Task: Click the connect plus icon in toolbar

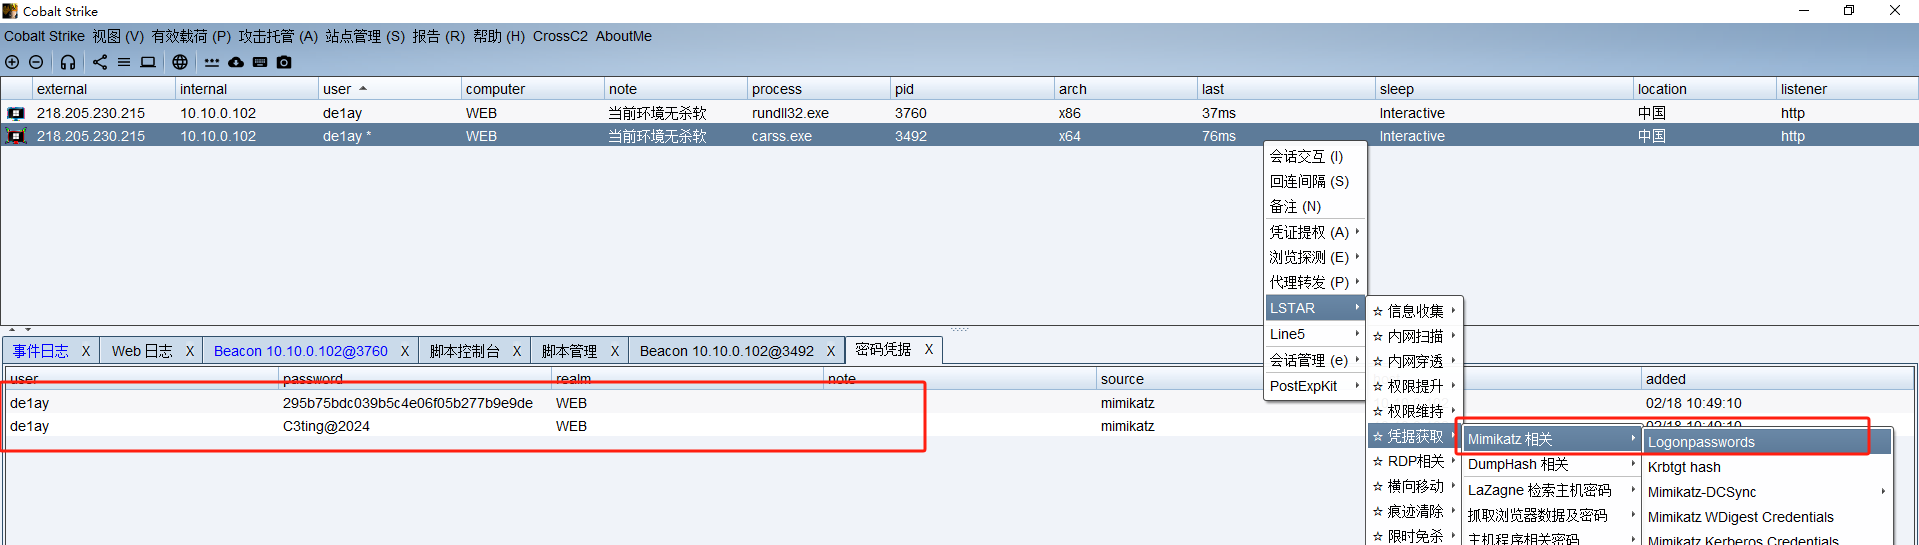Action: (12, 62)
